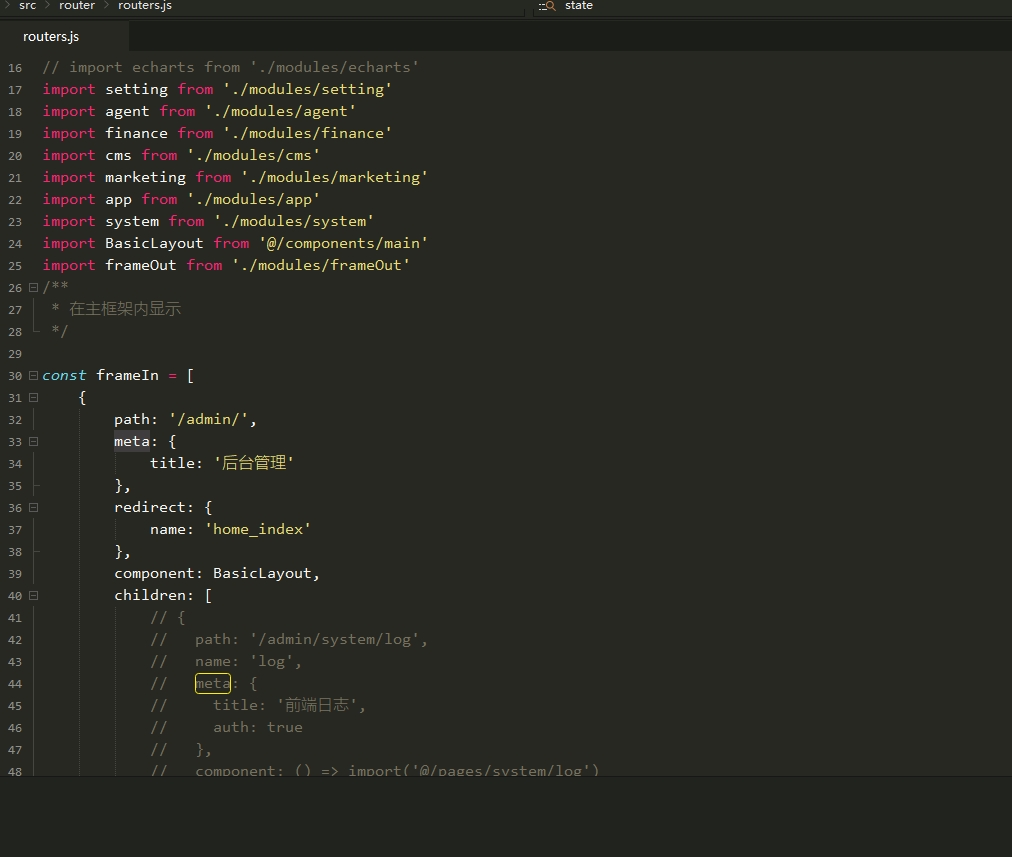Click line number 24 in the gutter
This screenshot has height=857, width=1012.
(x=15, y=244)
